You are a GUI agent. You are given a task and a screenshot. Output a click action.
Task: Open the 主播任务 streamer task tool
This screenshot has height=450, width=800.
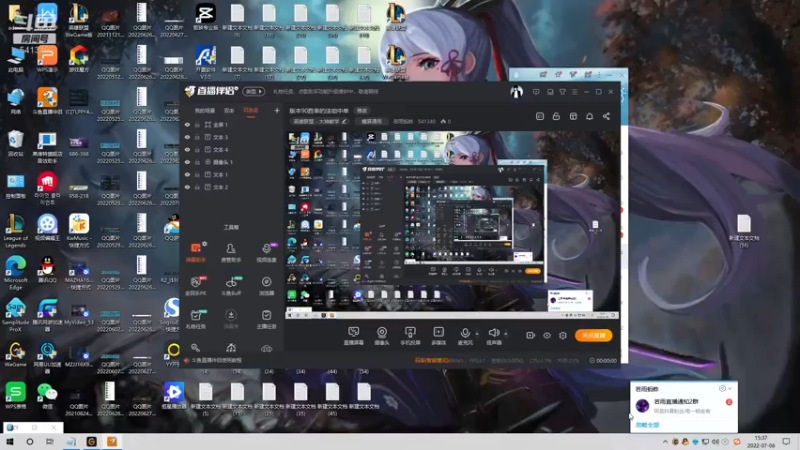pyautogui.click(x=266, y=319)
